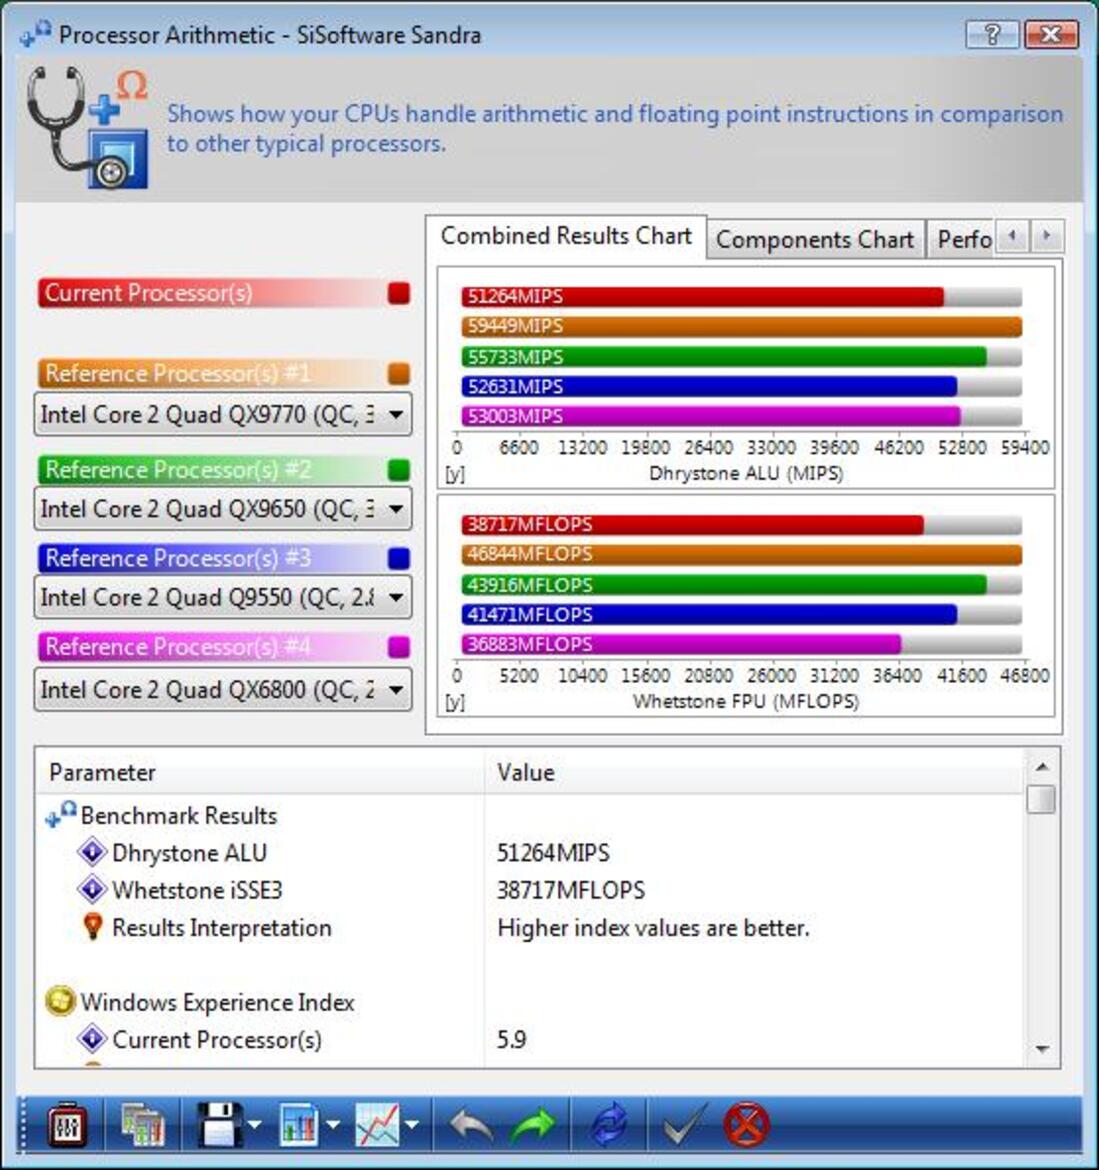The height and width of the screenshot is (1170, 1099).
Task: Click the Value column header
Action: pos(754,772)
